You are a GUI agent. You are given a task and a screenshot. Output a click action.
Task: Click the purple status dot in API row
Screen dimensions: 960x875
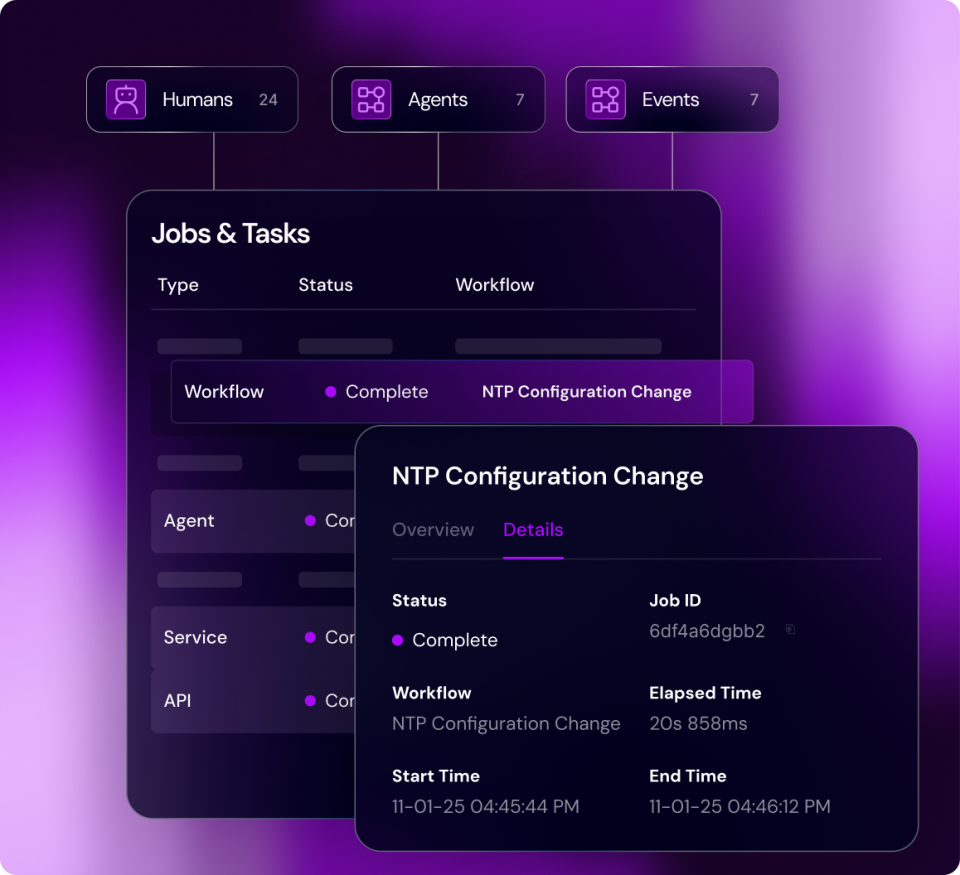pyautogui.click(x=310, y=700)
